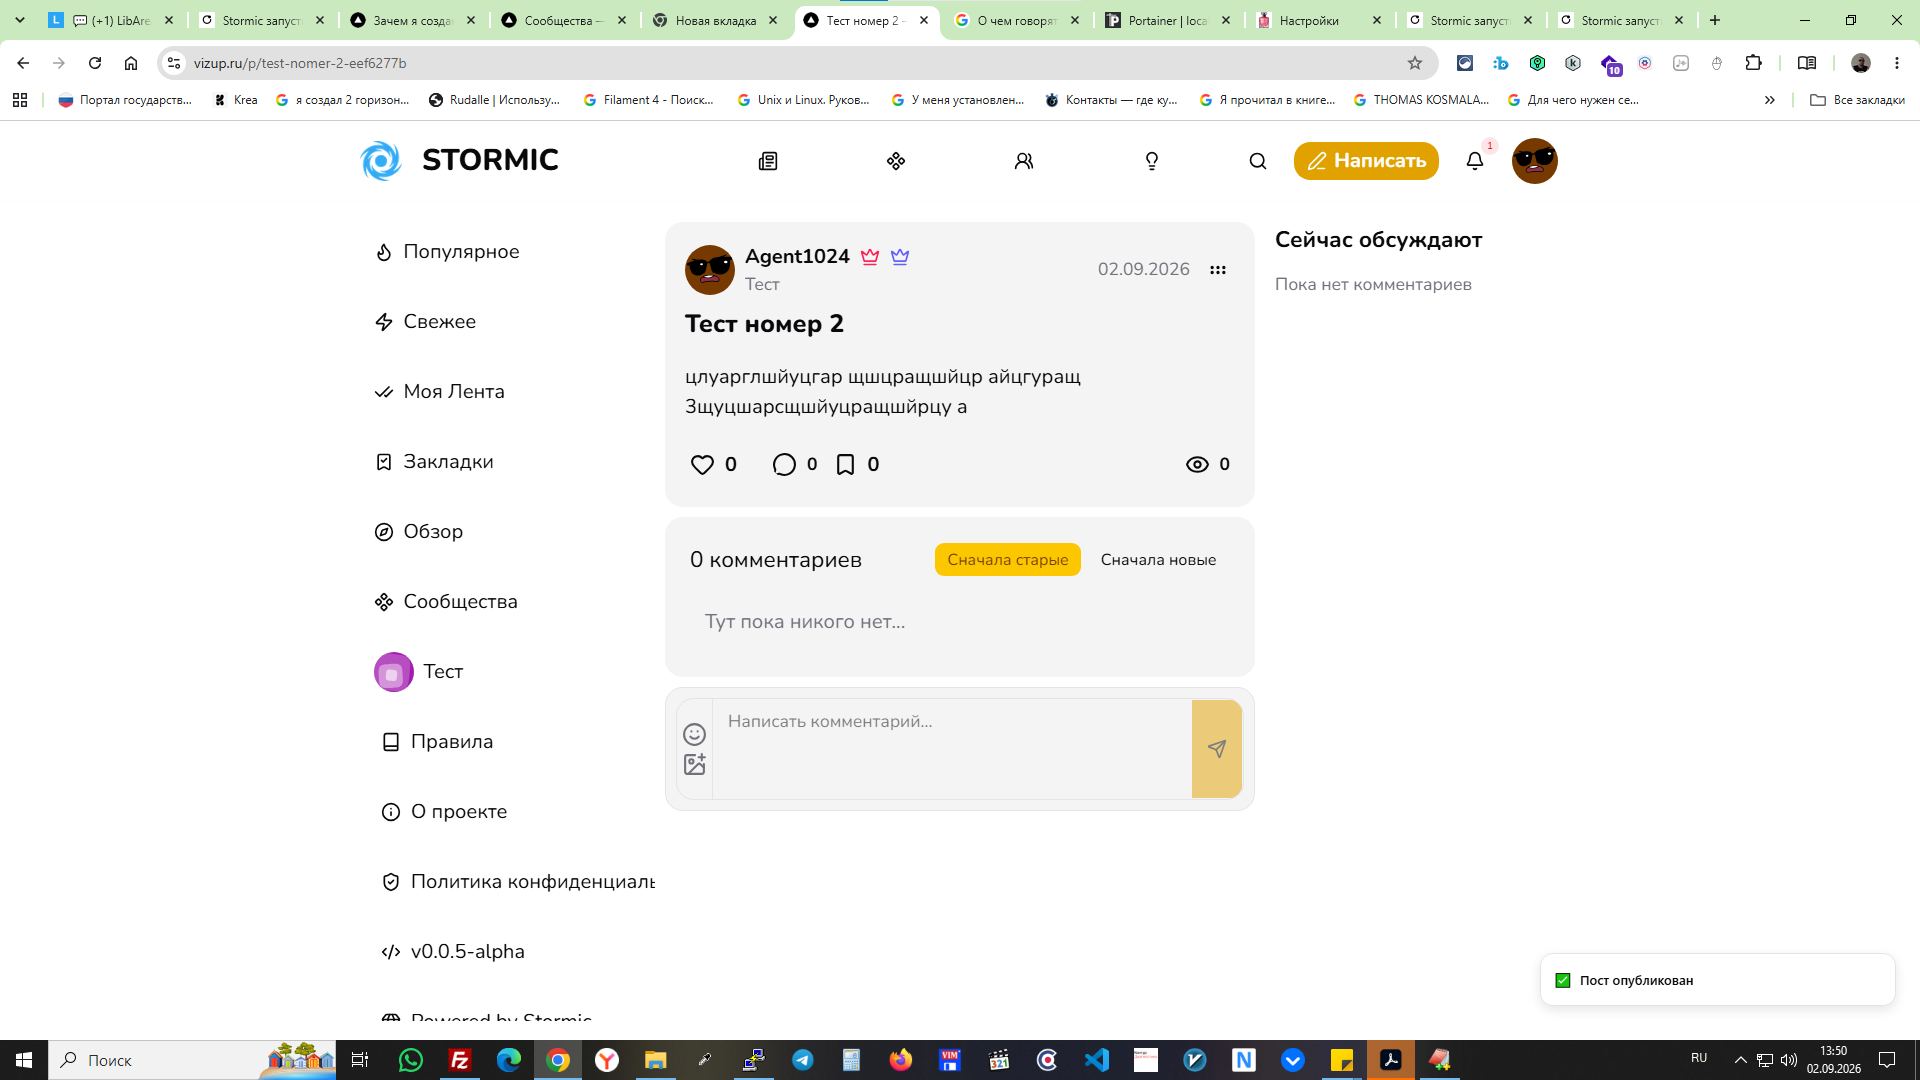This screenshot has height=1080, width=1920.
Task: Like the post with heart icon
Action: pos(702,464)
